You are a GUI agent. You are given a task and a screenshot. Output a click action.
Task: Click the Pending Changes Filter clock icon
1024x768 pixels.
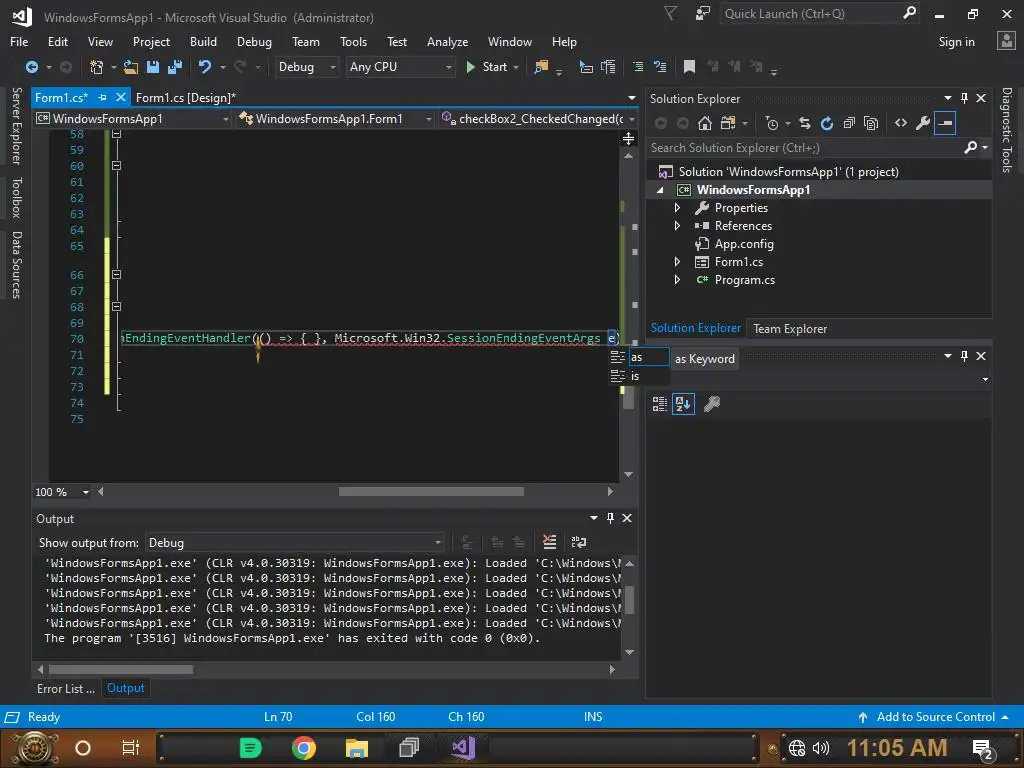tap(772, 123)
